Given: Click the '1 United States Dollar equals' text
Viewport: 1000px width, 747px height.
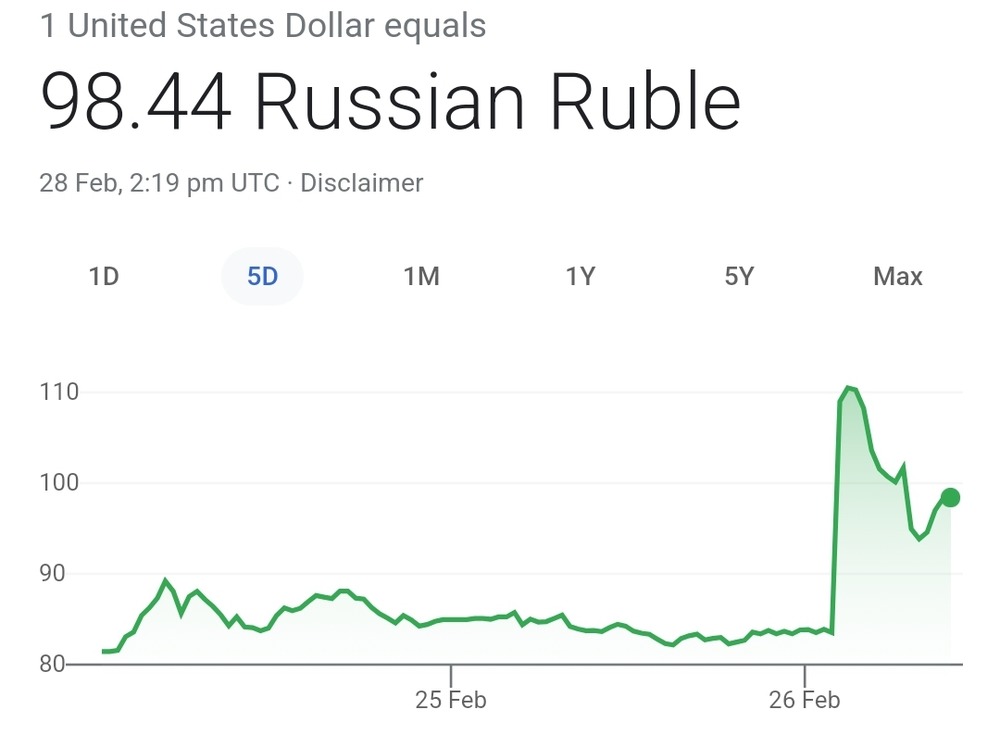Looking at the screenshot, I should (263, 26).
